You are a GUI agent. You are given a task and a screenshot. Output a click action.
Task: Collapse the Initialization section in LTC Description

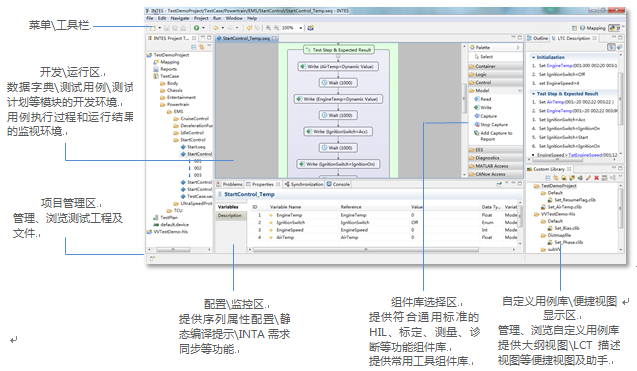pyautogui.click(x=533, y=57)
